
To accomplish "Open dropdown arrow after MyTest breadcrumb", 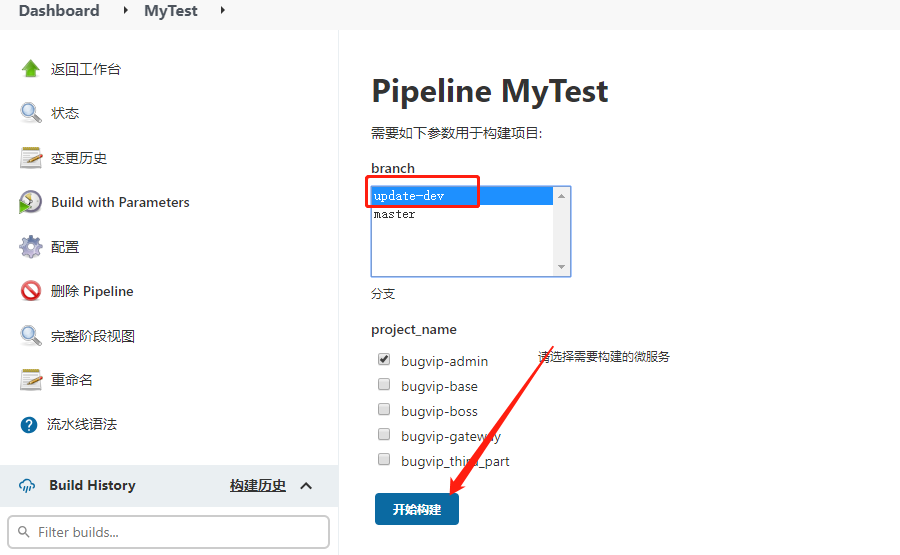I will point(223,10).
